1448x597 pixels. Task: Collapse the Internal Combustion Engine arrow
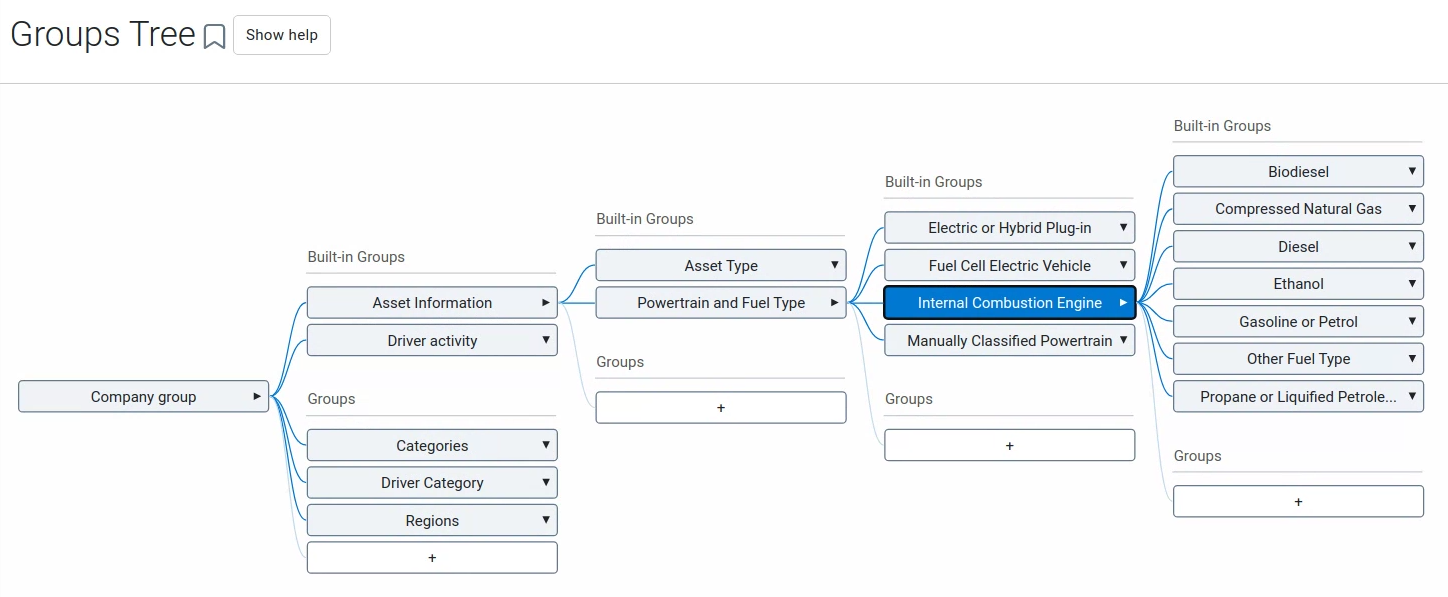(1124, 303)
